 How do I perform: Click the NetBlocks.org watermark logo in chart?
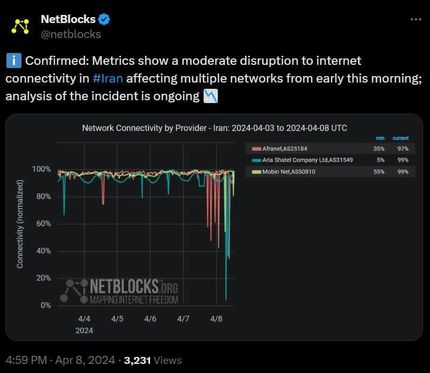click(x=119, y=291)
